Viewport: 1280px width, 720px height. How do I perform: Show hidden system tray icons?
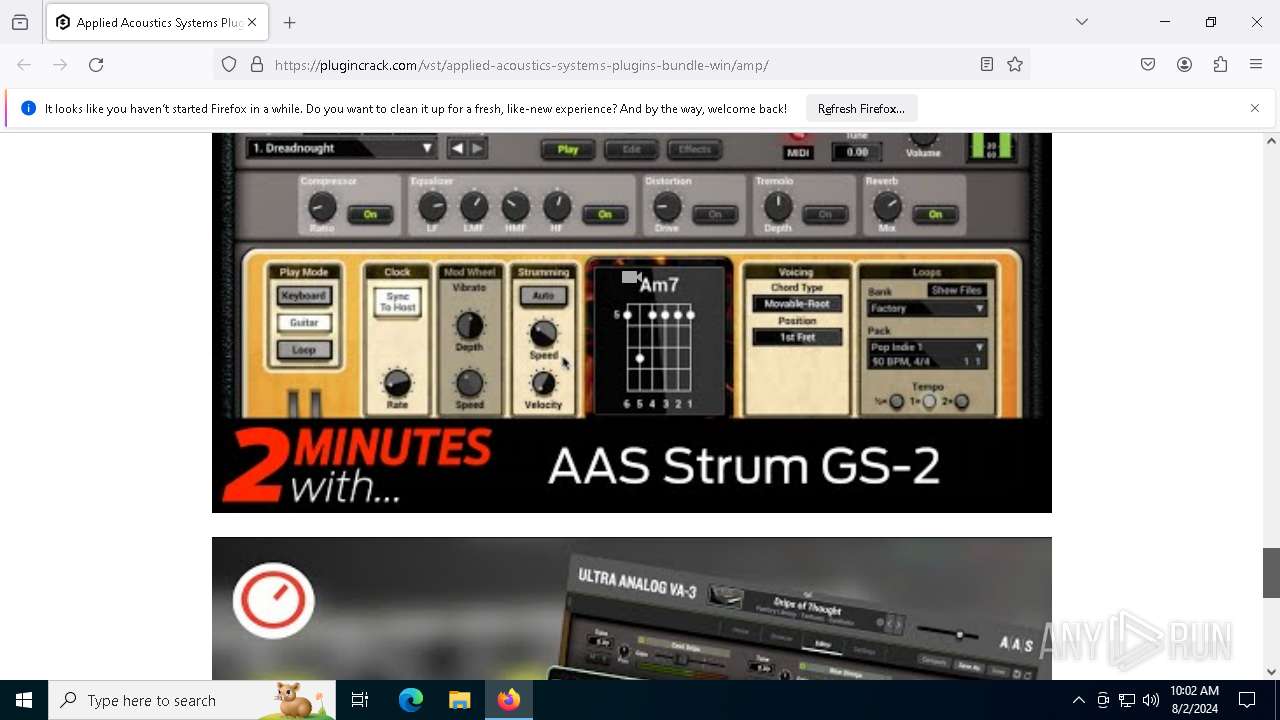[x=1078, y=701]
